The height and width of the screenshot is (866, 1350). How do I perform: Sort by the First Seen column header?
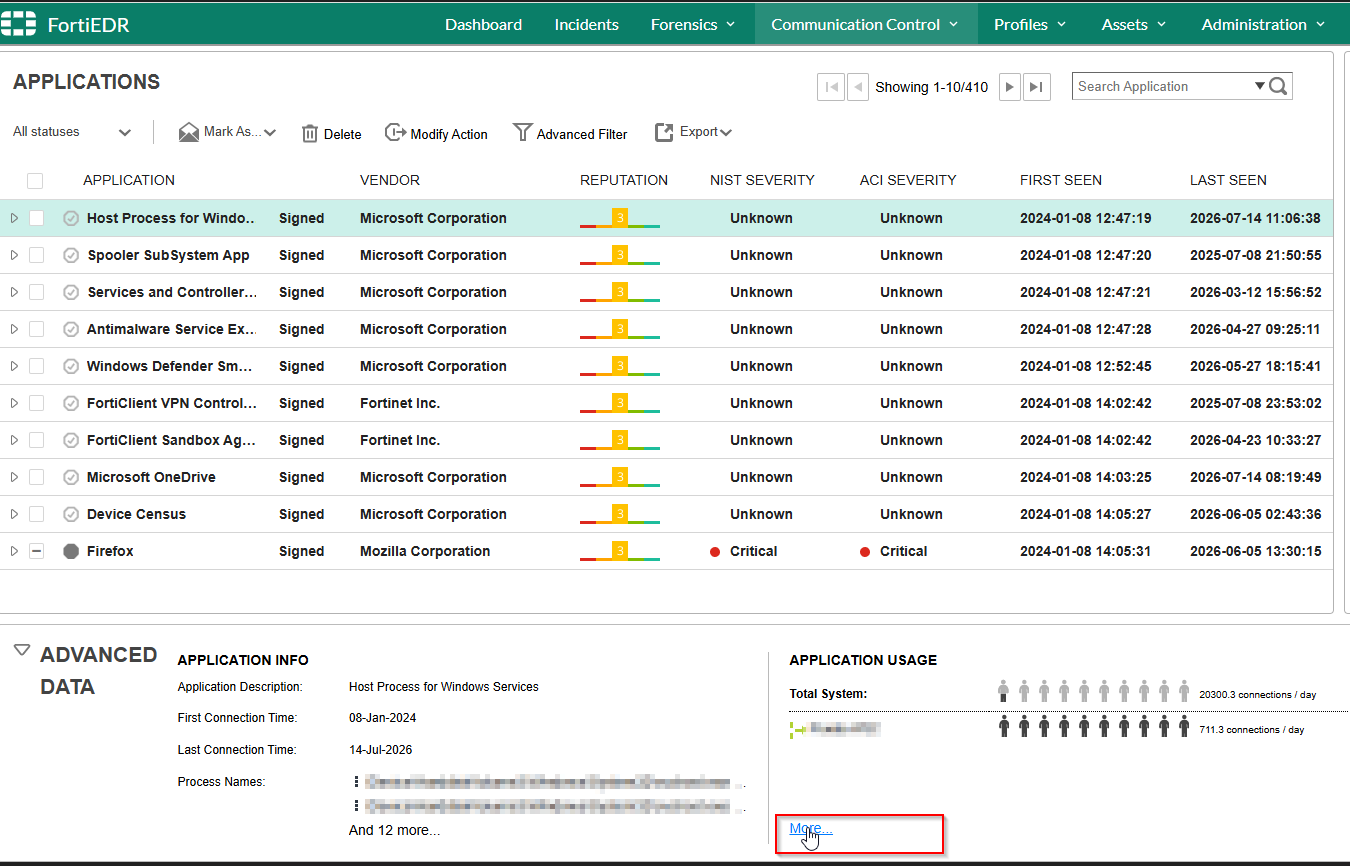coord(1061,181)
